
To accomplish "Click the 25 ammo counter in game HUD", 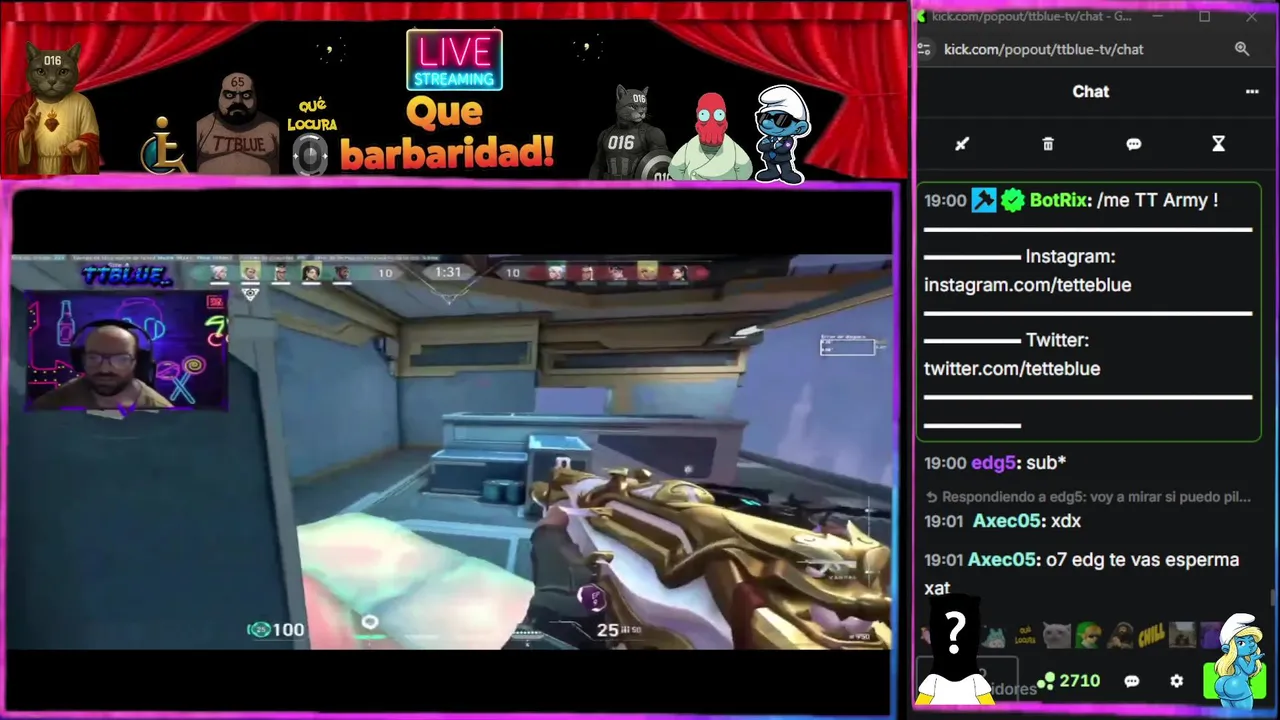I will point(607,630).
